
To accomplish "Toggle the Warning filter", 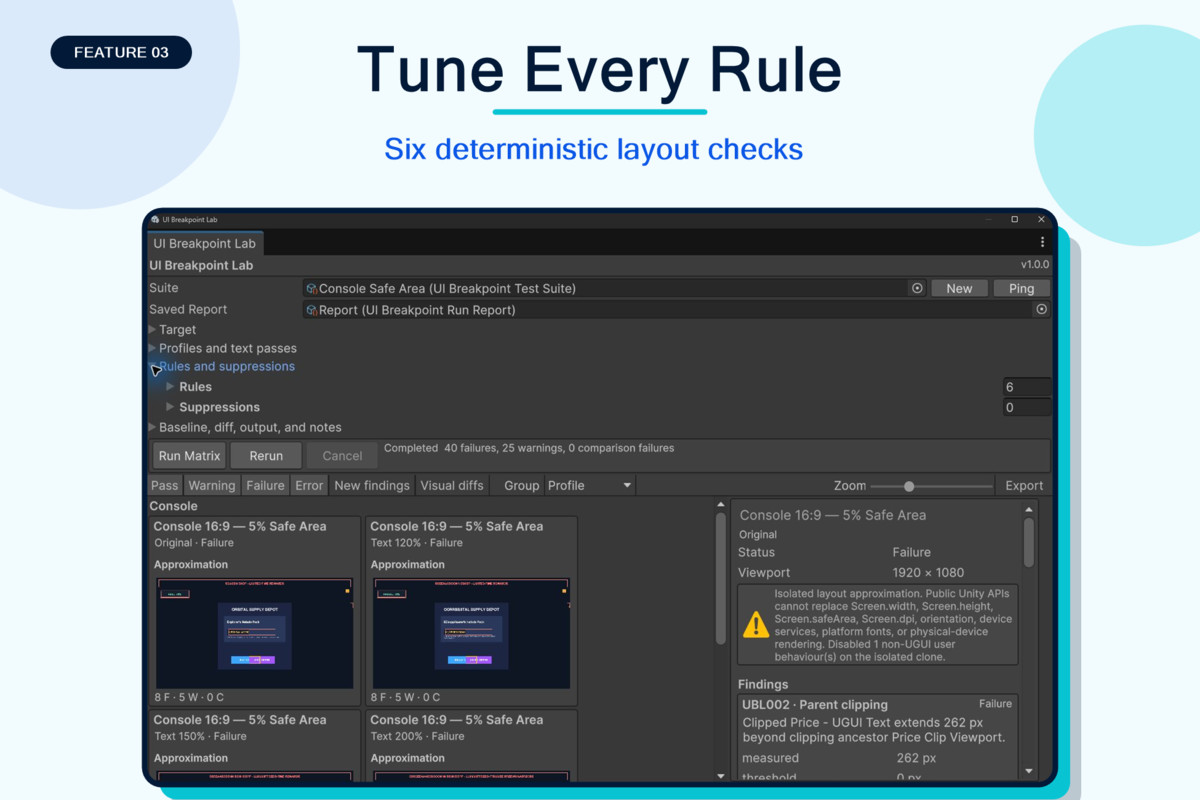I will click(212, 485).
